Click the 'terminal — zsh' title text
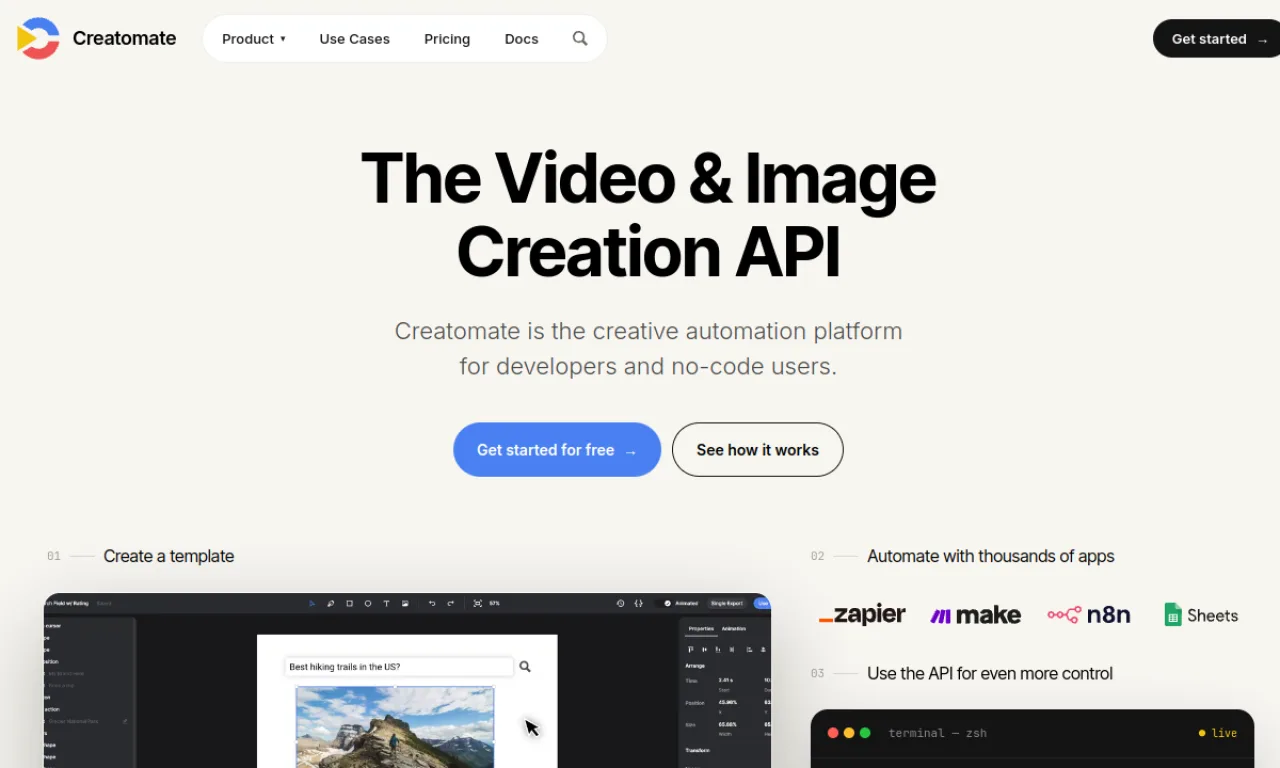The image size is (1280, 768). (937, 733)
